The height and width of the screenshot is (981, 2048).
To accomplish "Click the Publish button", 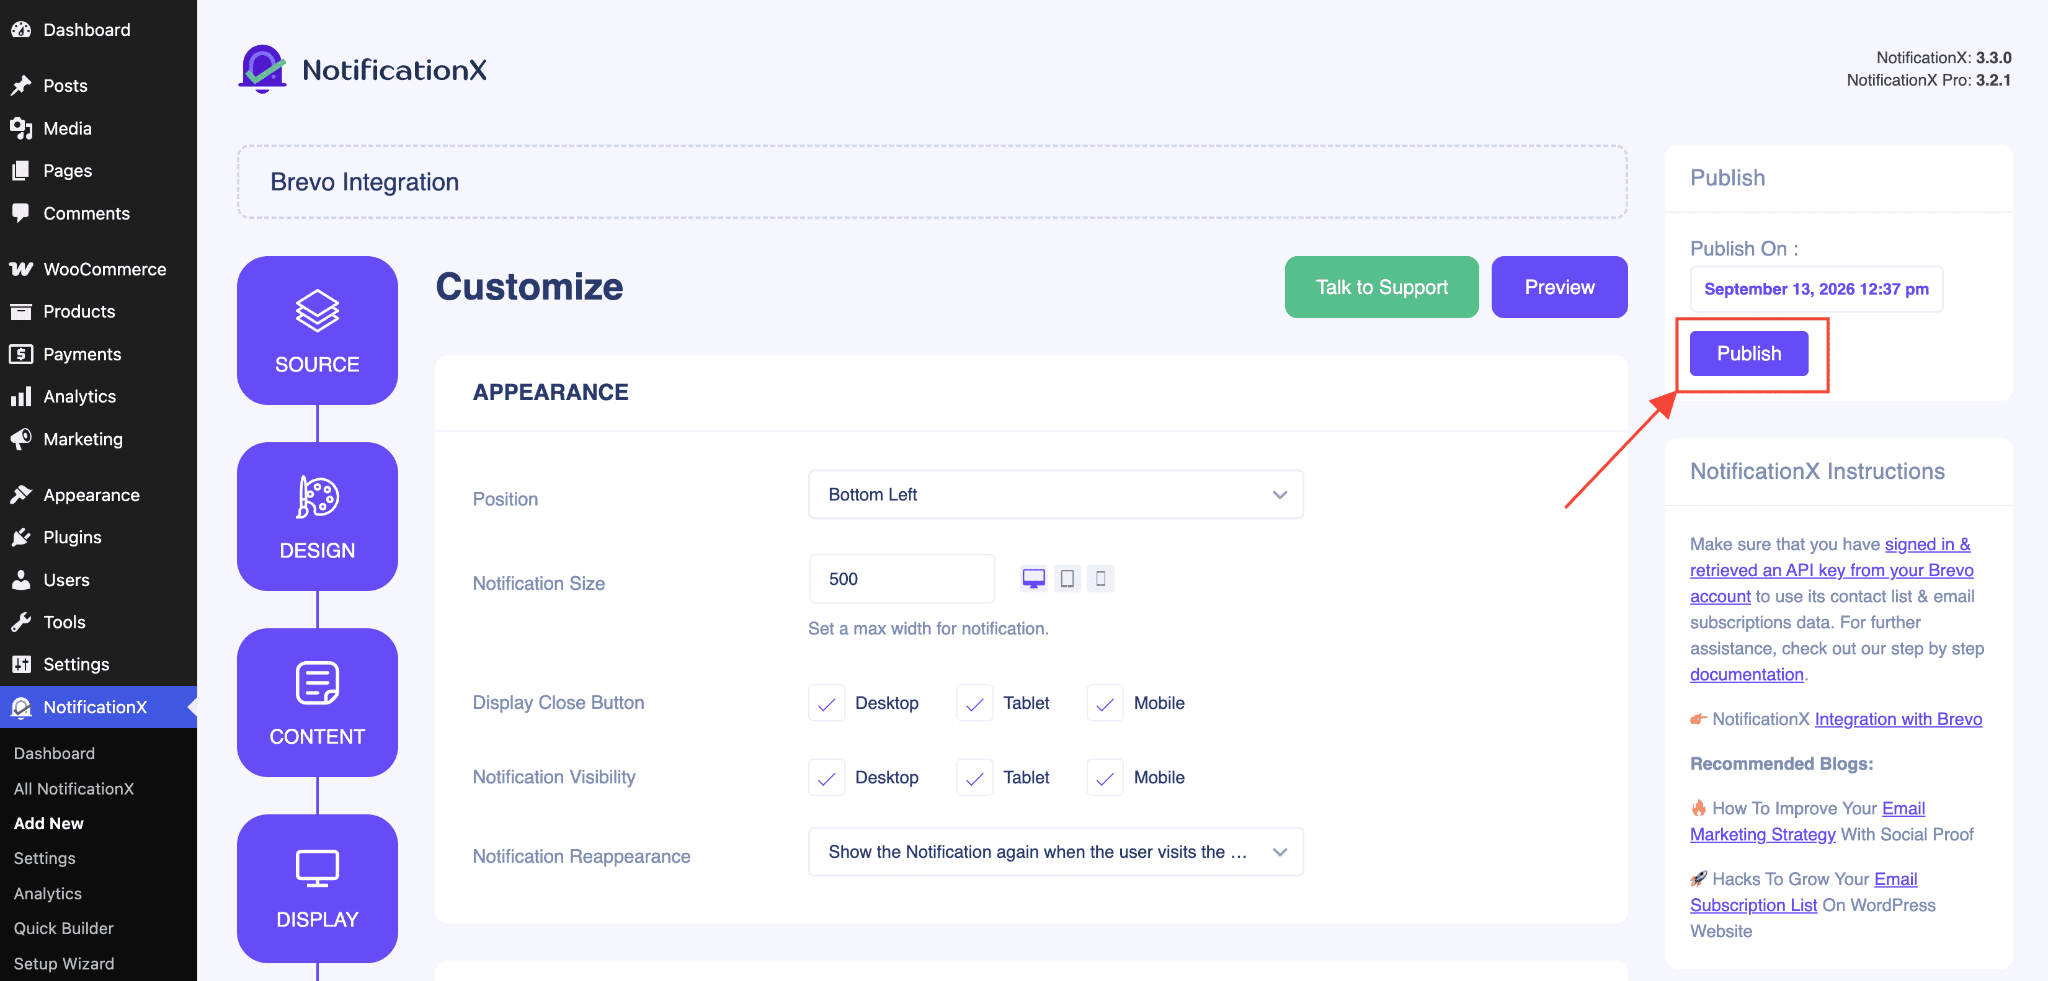I will coord(1749,354).
